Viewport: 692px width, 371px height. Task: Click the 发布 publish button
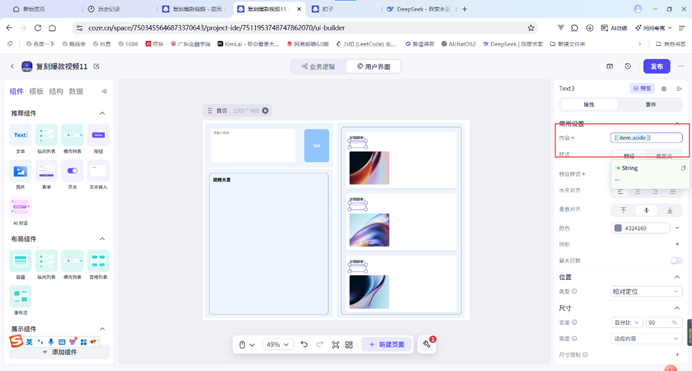[x=657, y=66]
